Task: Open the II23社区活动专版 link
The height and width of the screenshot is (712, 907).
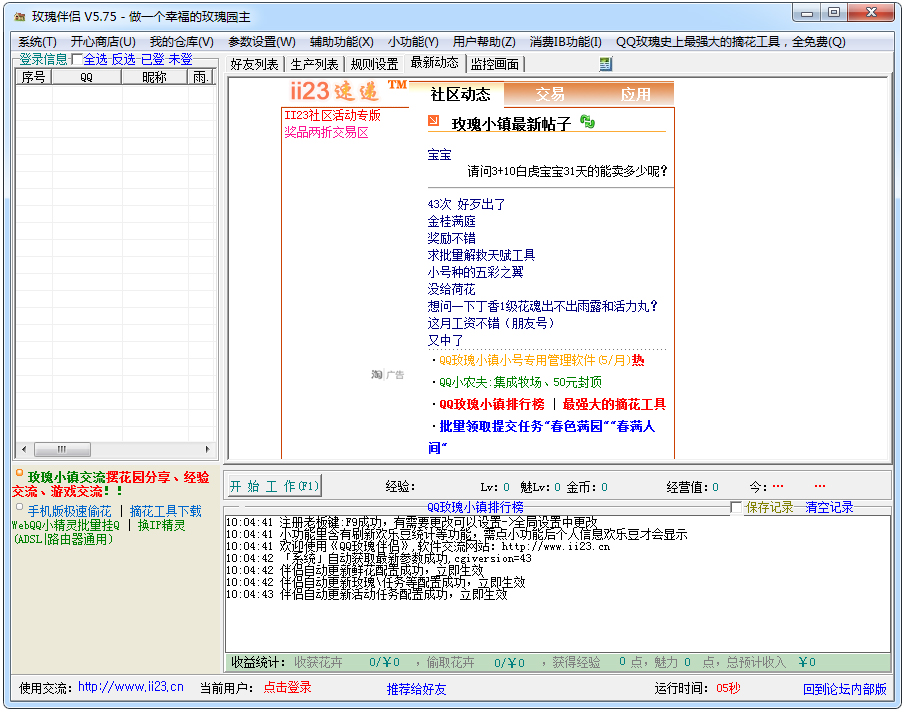Action: click(332, 115)
